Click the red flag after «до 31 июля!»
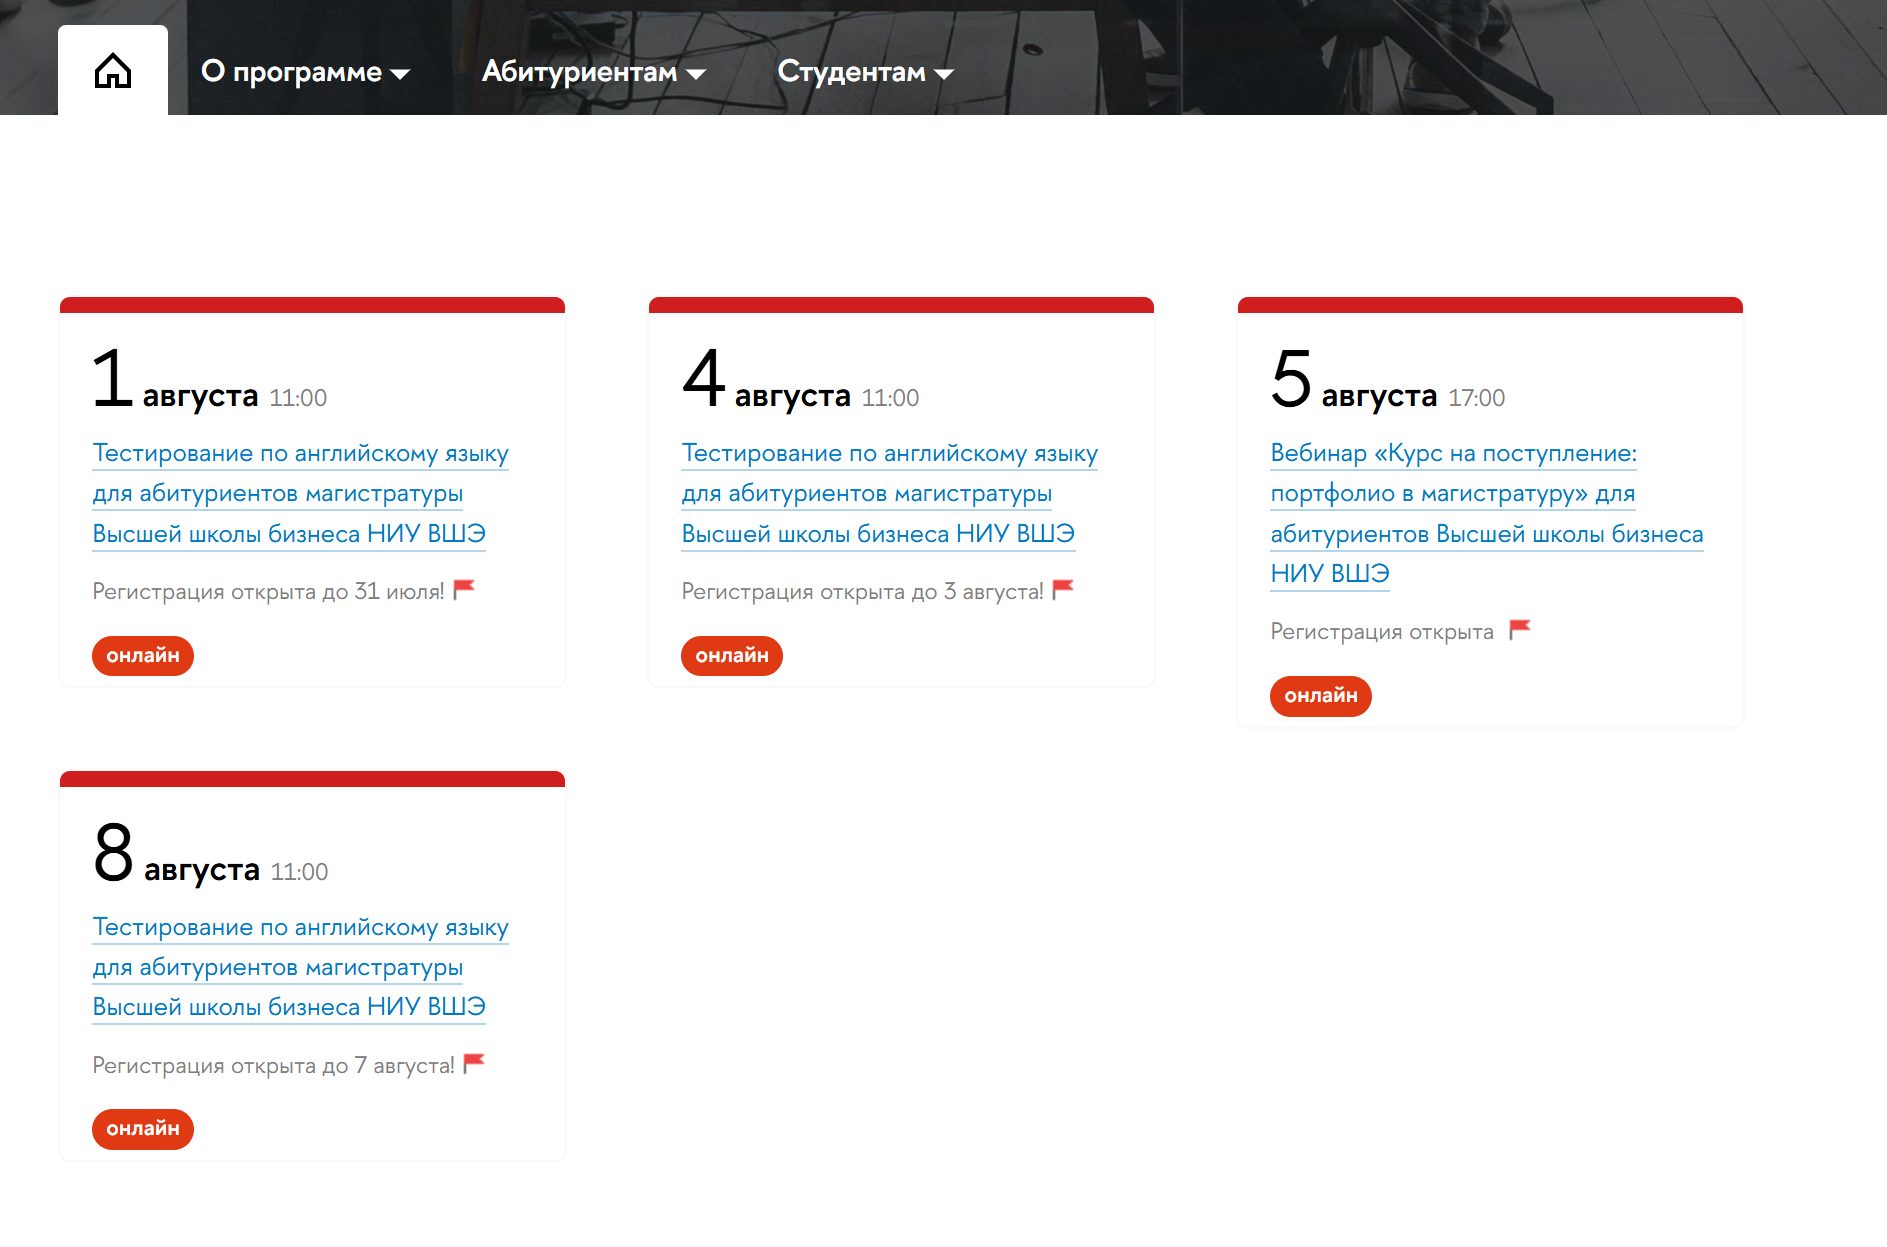Viewport: 1887px width, 1247px height. (x=464, y=590)
